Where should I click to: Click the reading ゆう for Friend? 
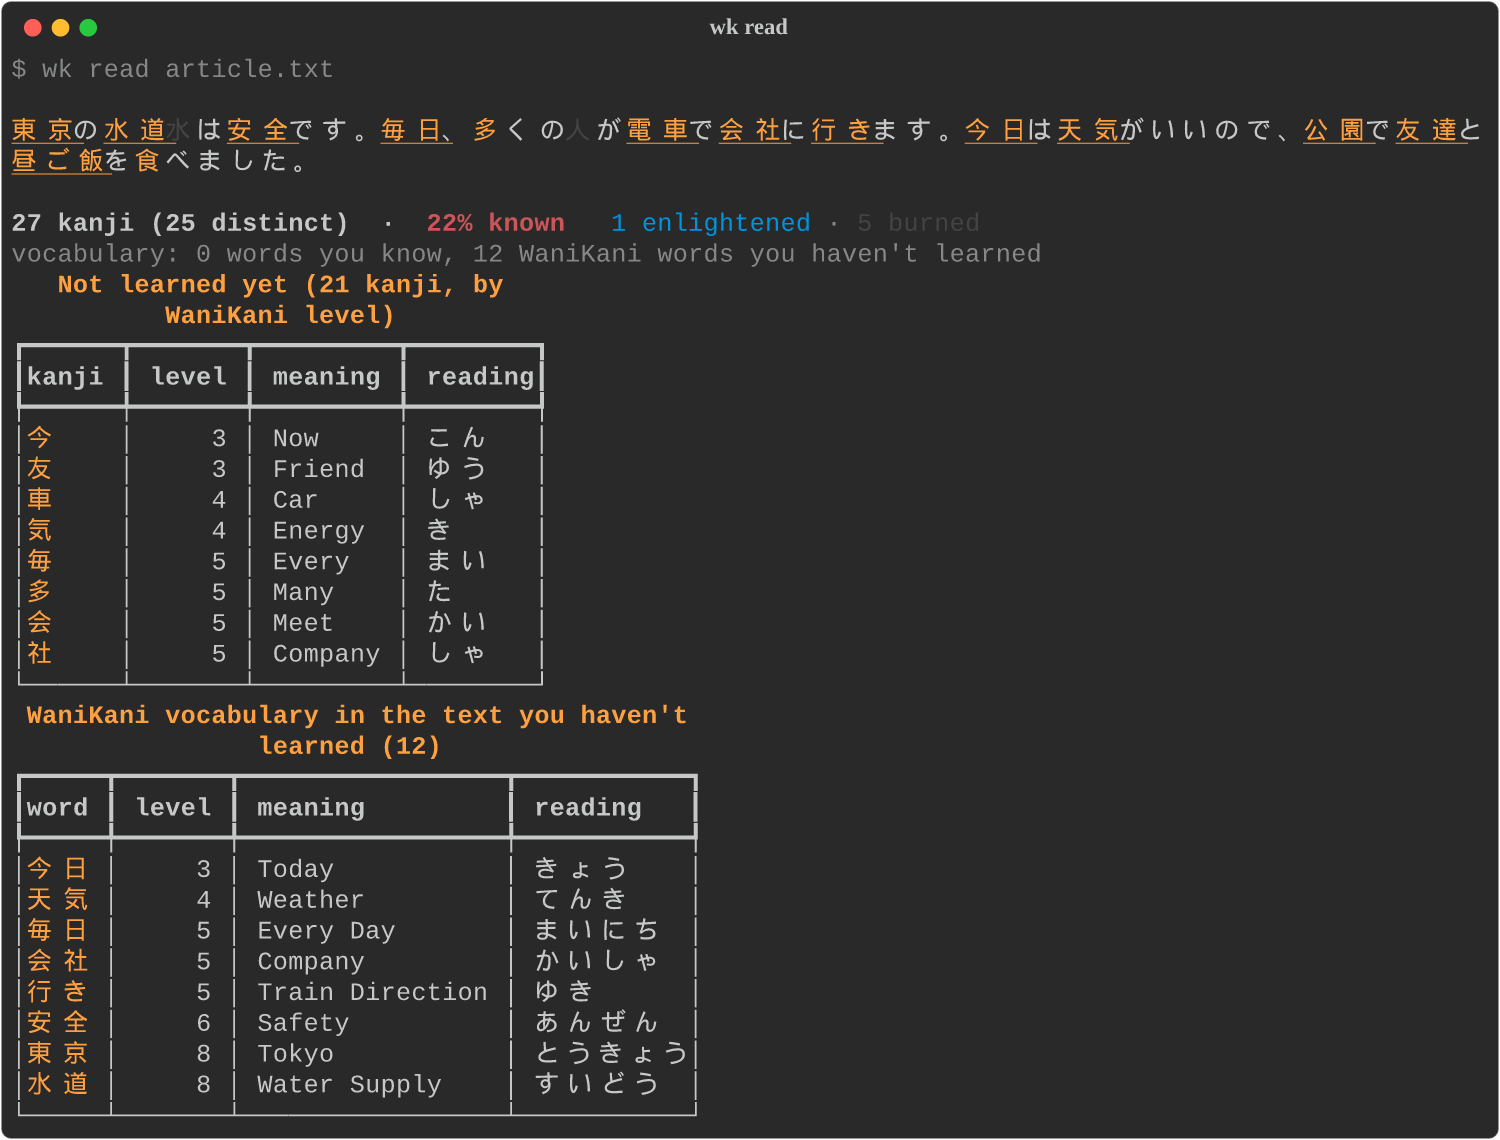[457, 469]
